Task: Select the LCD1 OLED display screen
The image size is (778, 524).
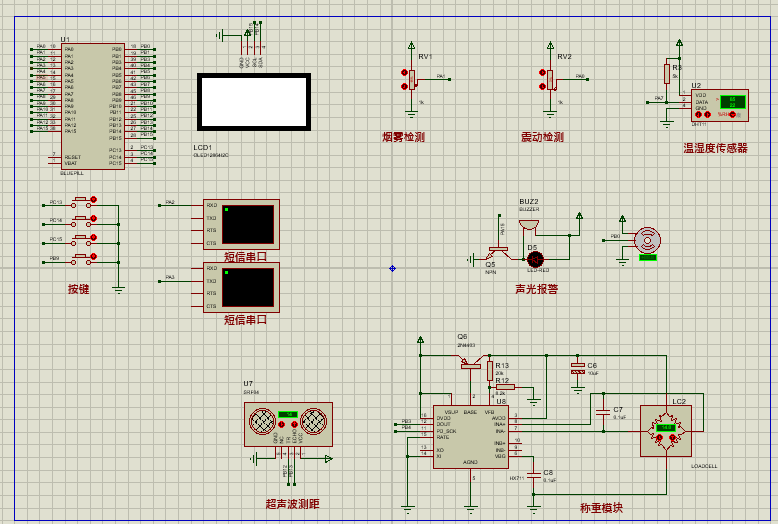Action: tap(254, 102)
